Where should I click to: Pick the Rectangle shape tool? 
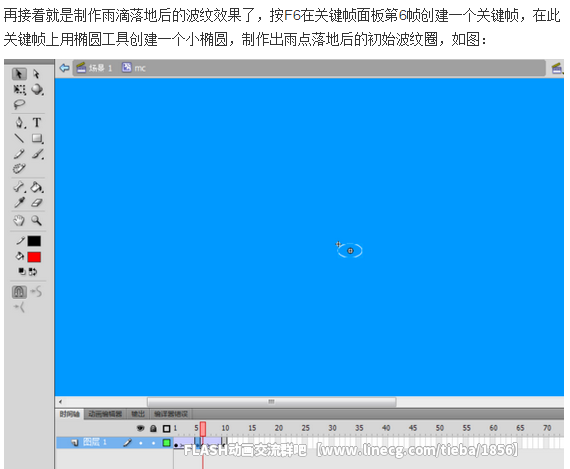(37, 139)
